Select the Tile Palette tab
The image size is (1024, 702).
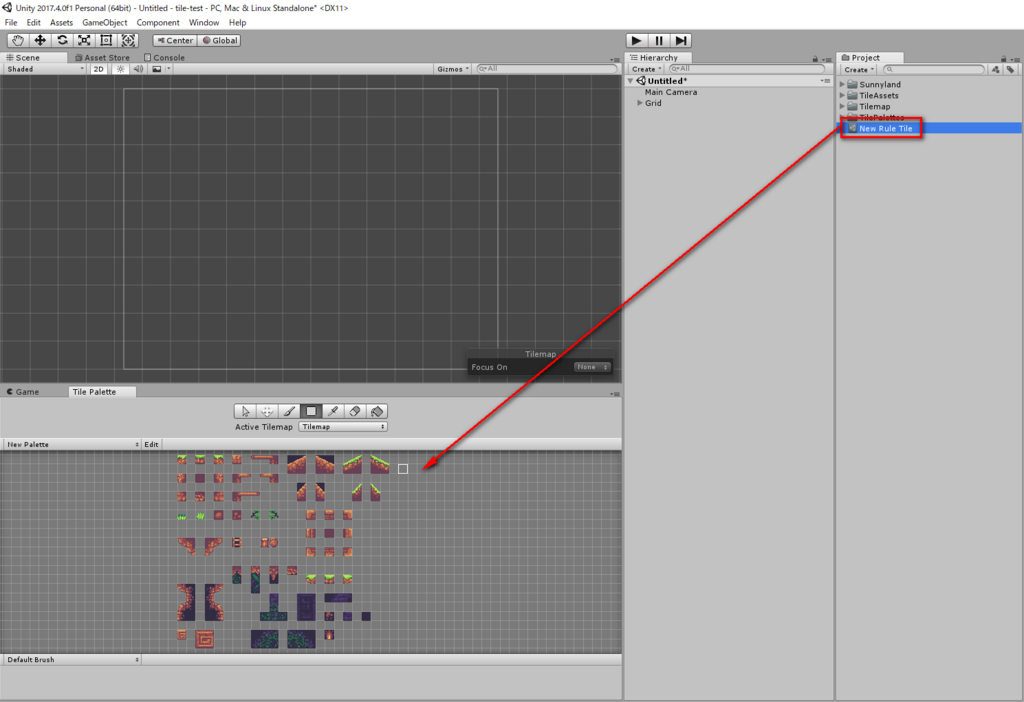pyautogui.click(x=95, y=392)
